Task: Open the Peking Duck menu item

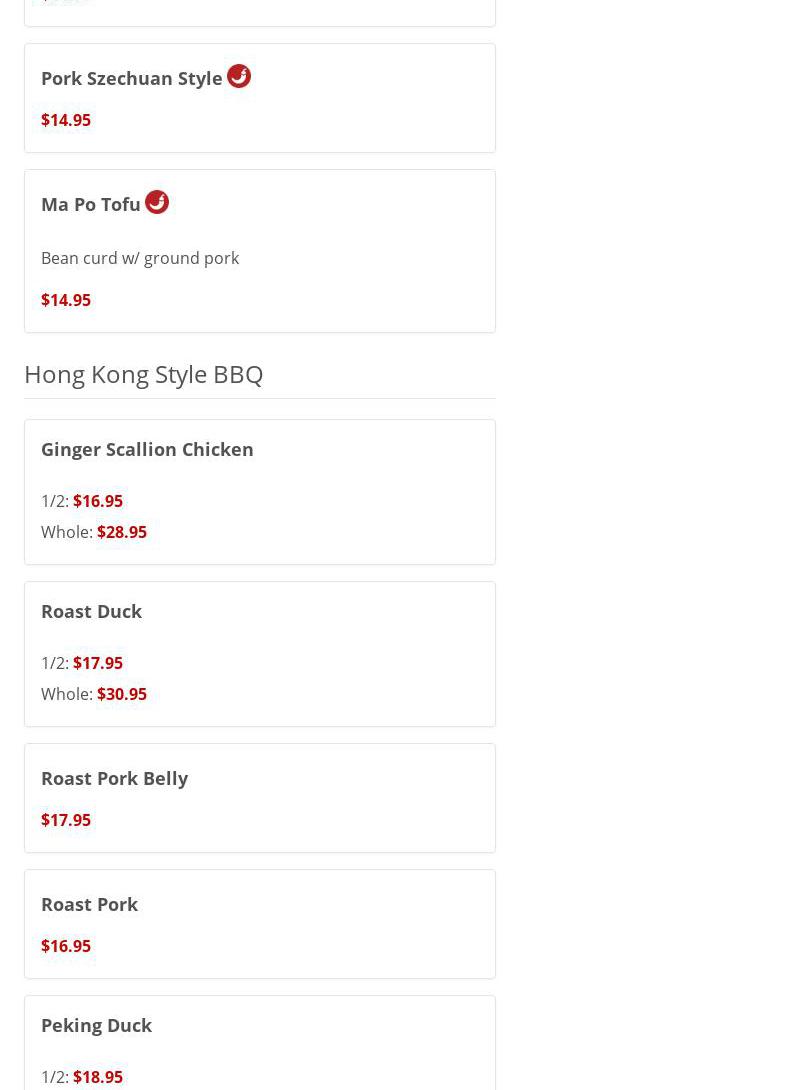Action: (96, 1025)
